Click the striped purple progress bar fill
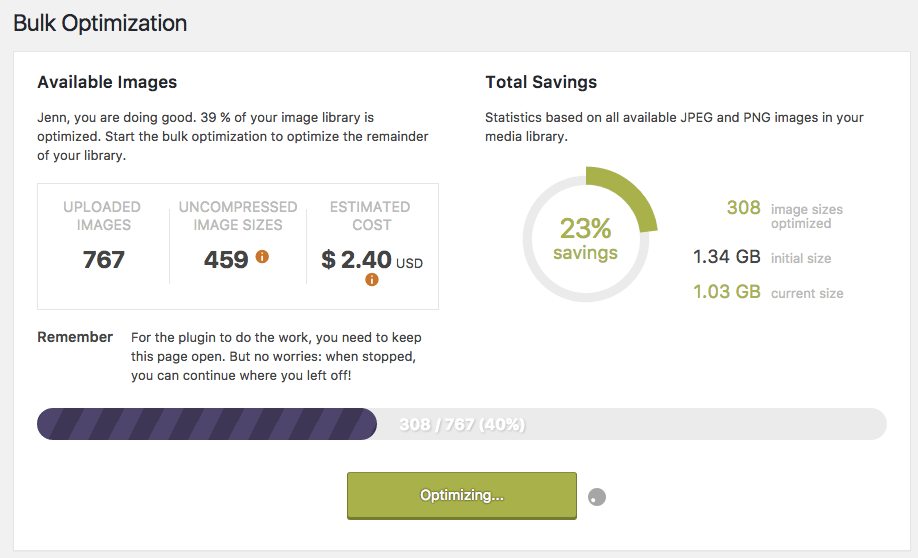Screen dimensions: 918x558 pos(207,424)
